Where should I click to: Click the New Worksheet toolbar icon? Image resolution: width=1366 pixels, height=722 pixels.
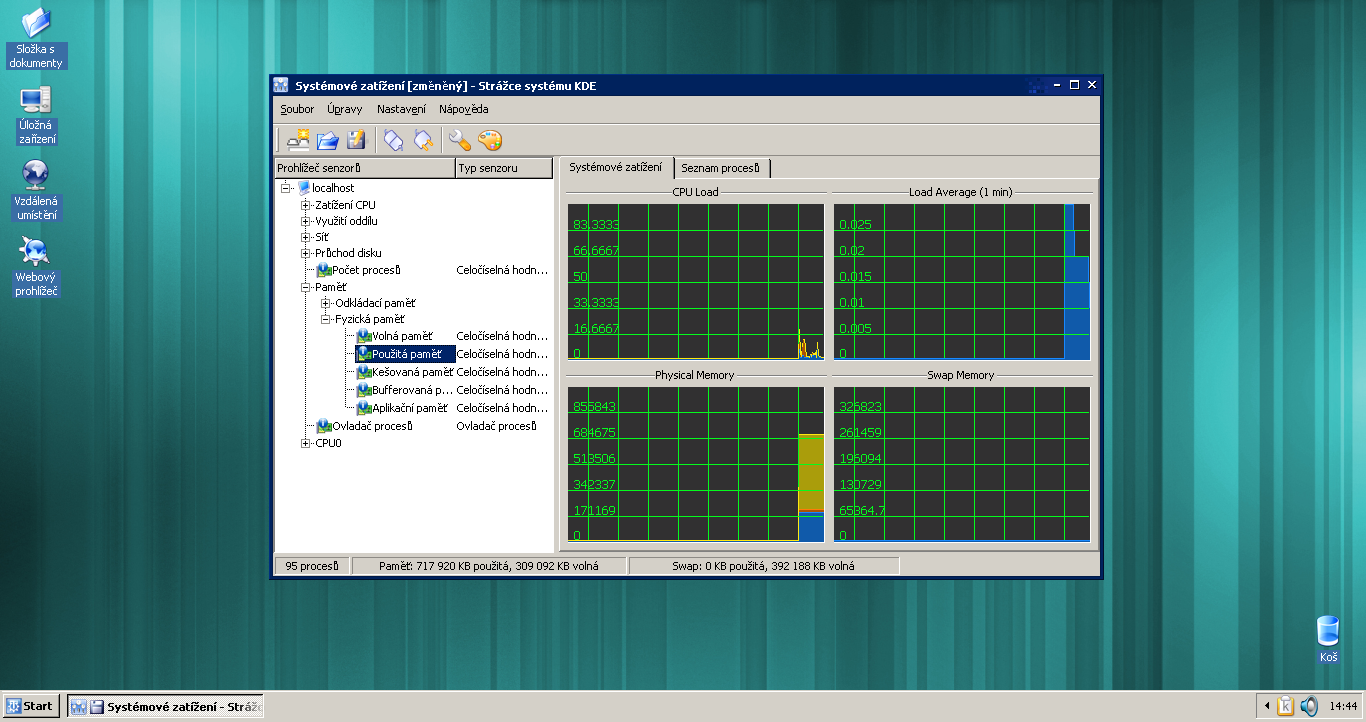[x=298, y=141]
